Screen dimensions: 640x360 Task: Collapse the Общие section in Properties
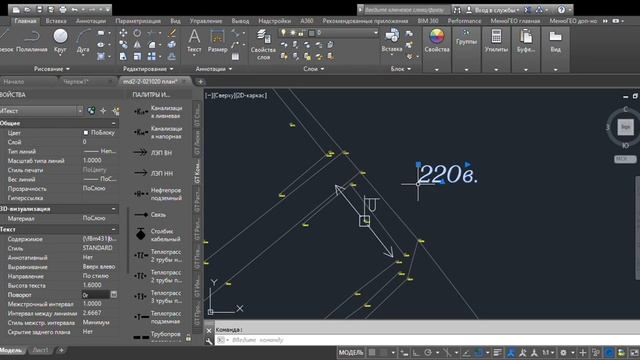pyautogui.click(x=113, y=123)
